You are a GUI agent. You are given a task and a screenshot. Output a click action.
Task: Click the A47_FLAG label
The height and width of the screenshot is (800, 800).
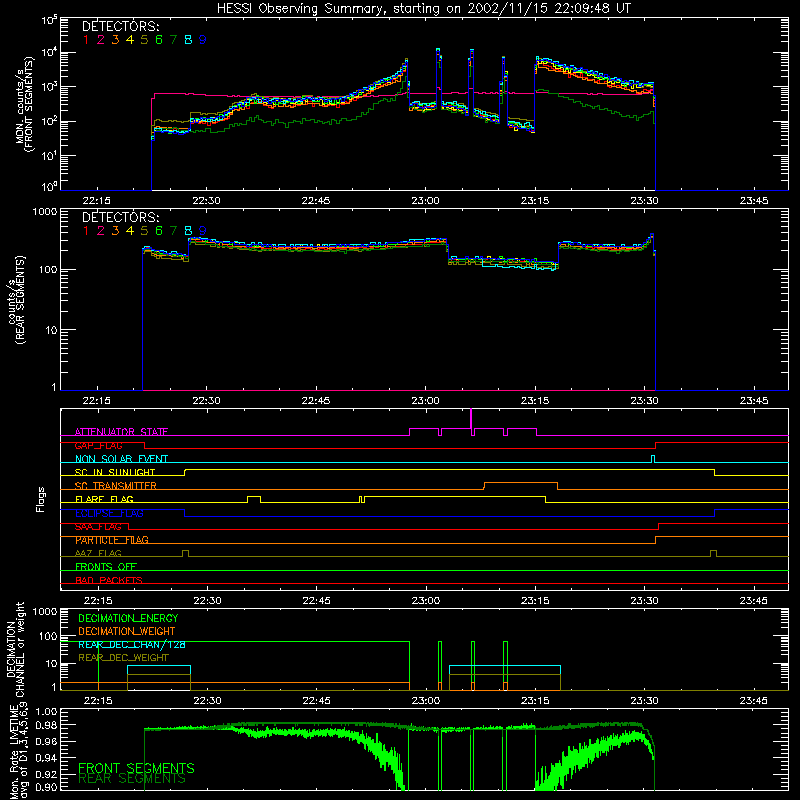pos(98,553)
